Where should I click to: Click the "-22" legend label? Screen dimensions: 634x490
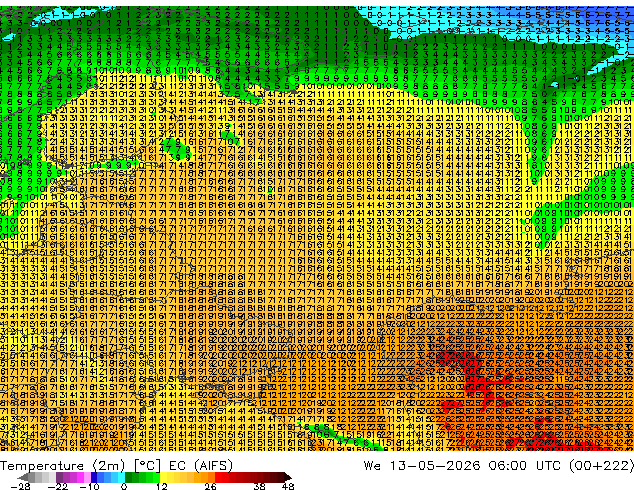pos(58,486)
